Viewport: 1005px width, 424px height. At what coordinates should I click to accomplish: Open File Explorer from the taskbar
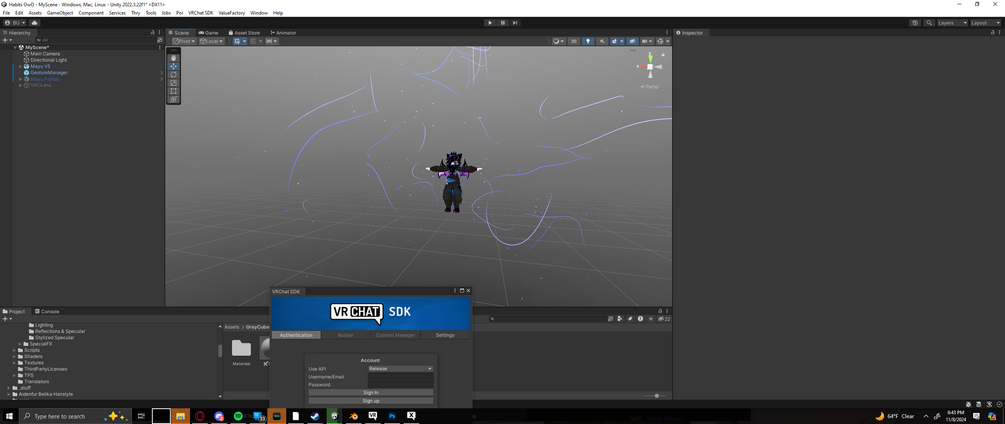point(180,416)
